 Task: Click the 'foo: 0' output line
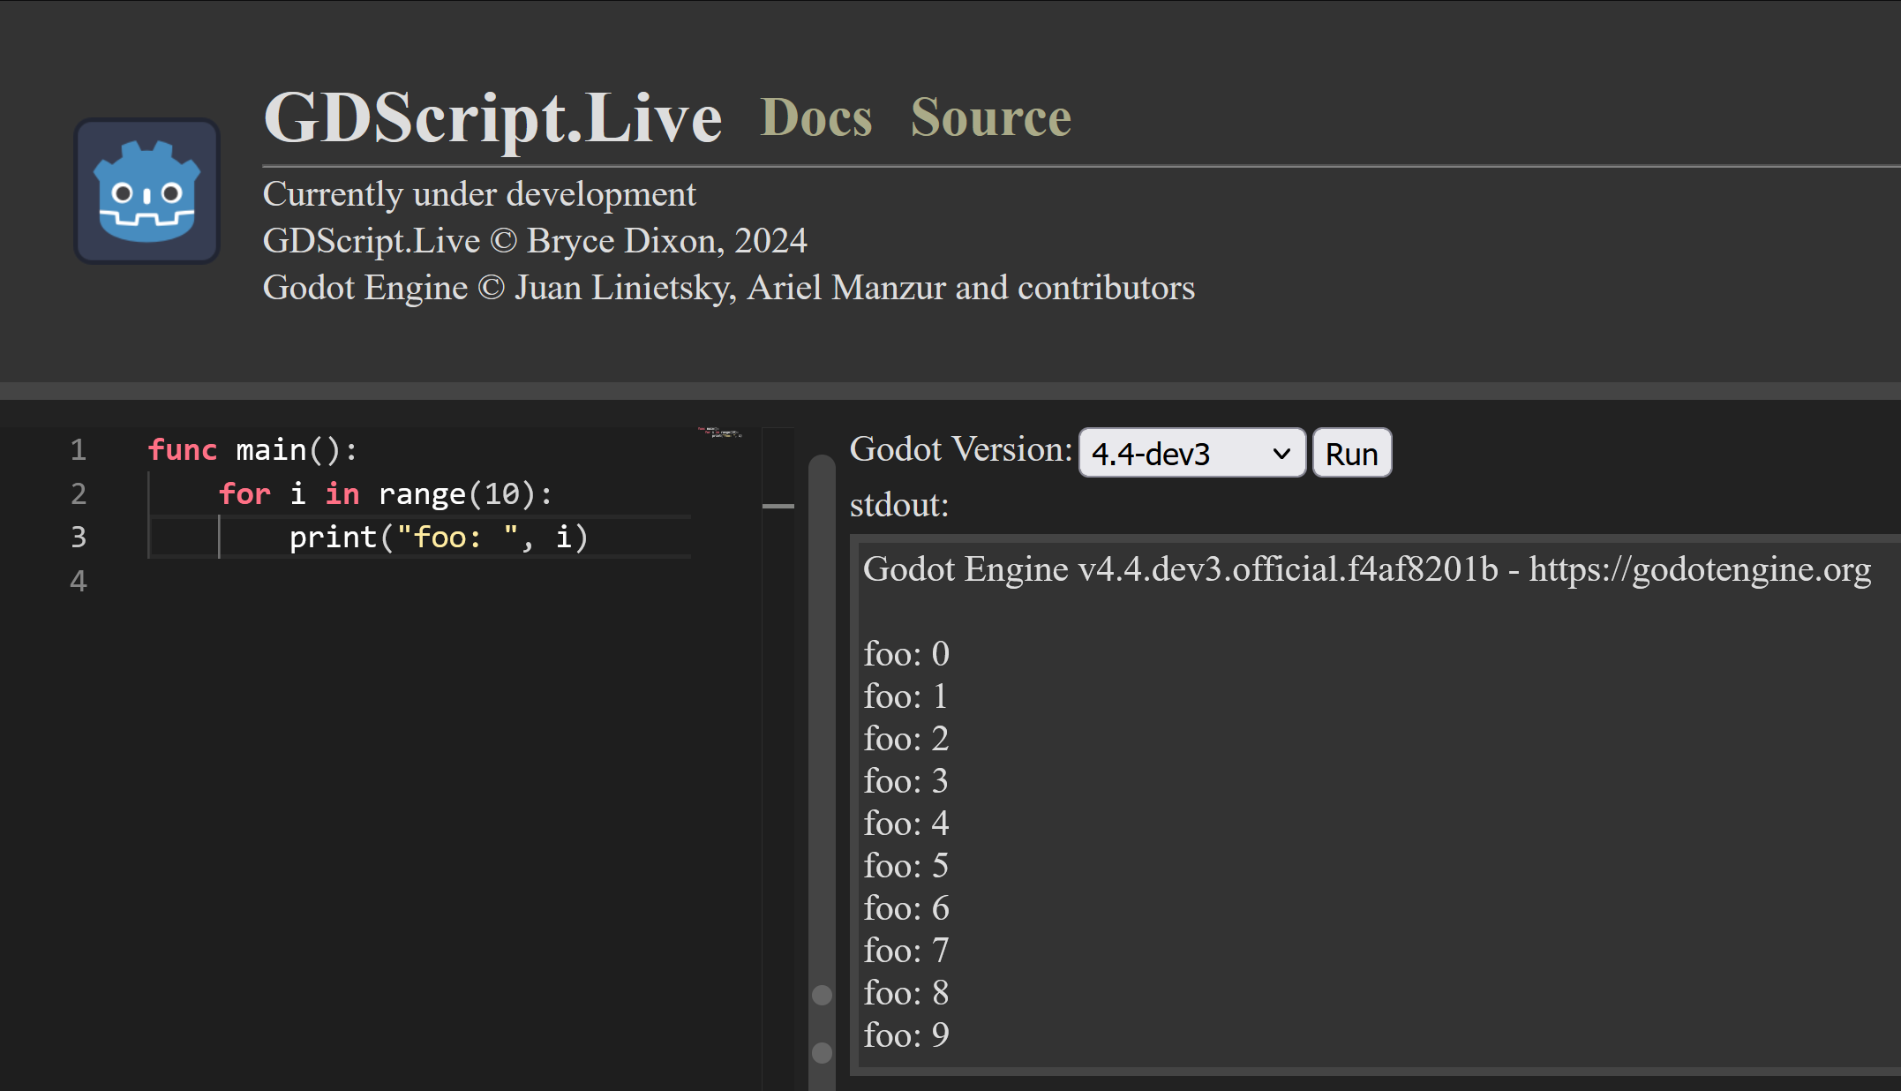(906, 653)
